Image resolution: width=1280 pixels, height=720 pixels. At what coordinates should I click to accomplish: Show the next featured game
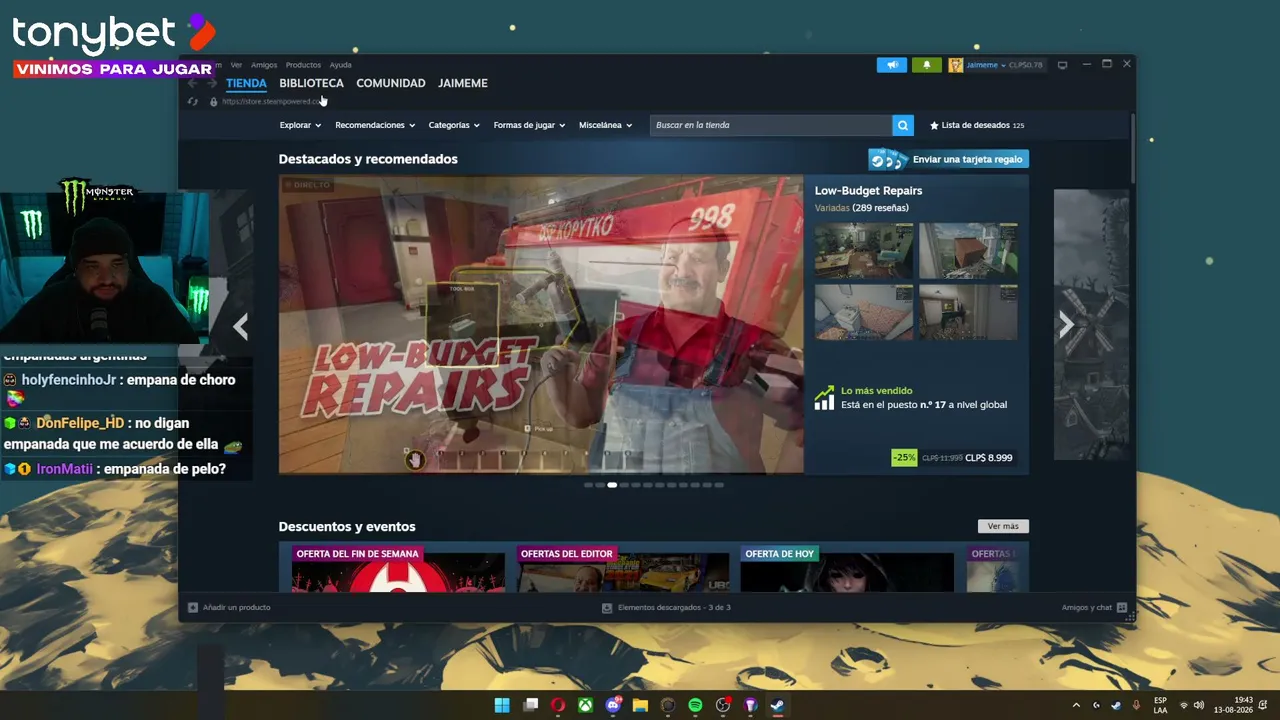click(x=1066, y=324)
